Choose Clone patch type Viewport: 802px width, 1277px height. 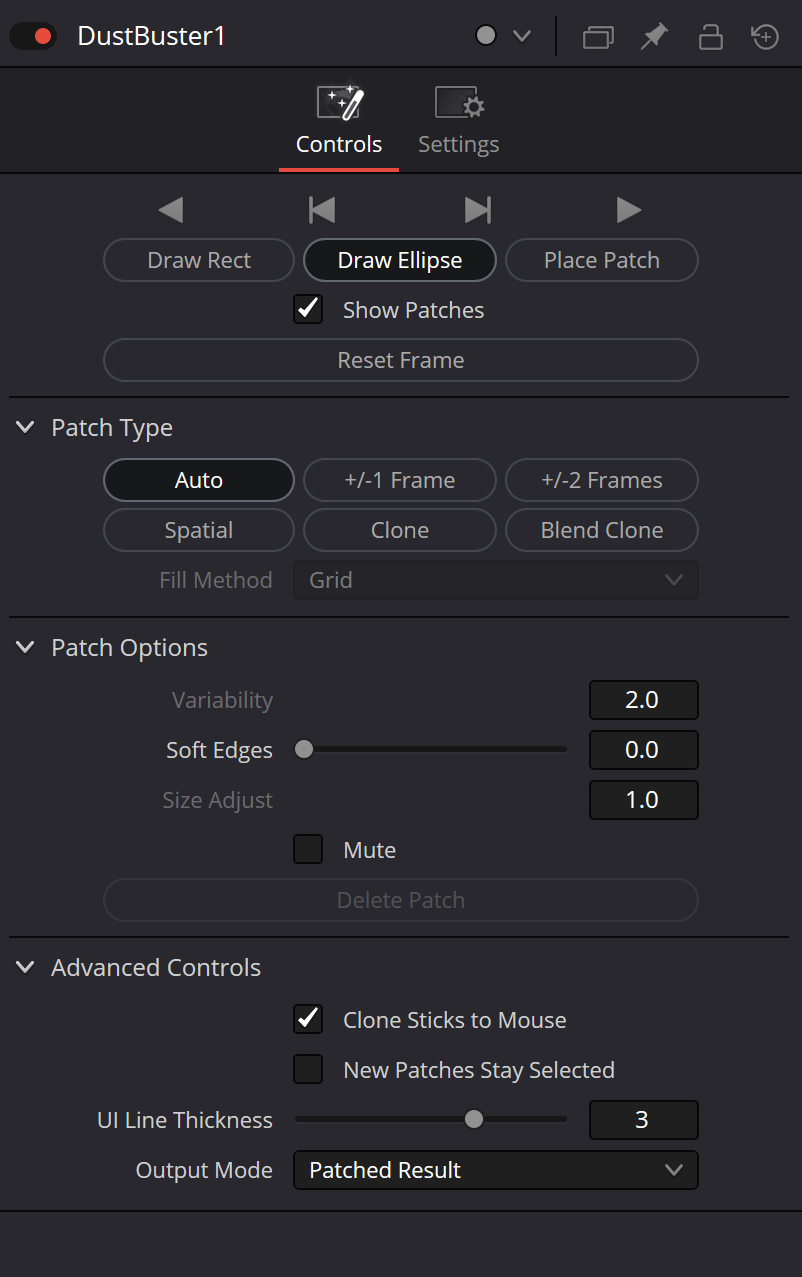(400, 530)
